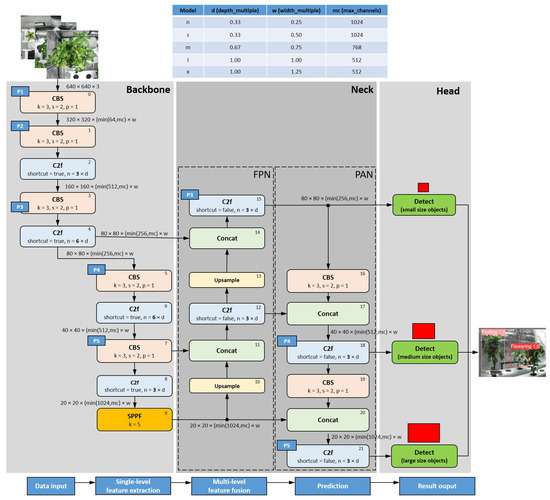Click the d (depth_multiple) column header
The height and width of the screenshot is (500, 550).
pyautogui.click(x=235, y=10)
